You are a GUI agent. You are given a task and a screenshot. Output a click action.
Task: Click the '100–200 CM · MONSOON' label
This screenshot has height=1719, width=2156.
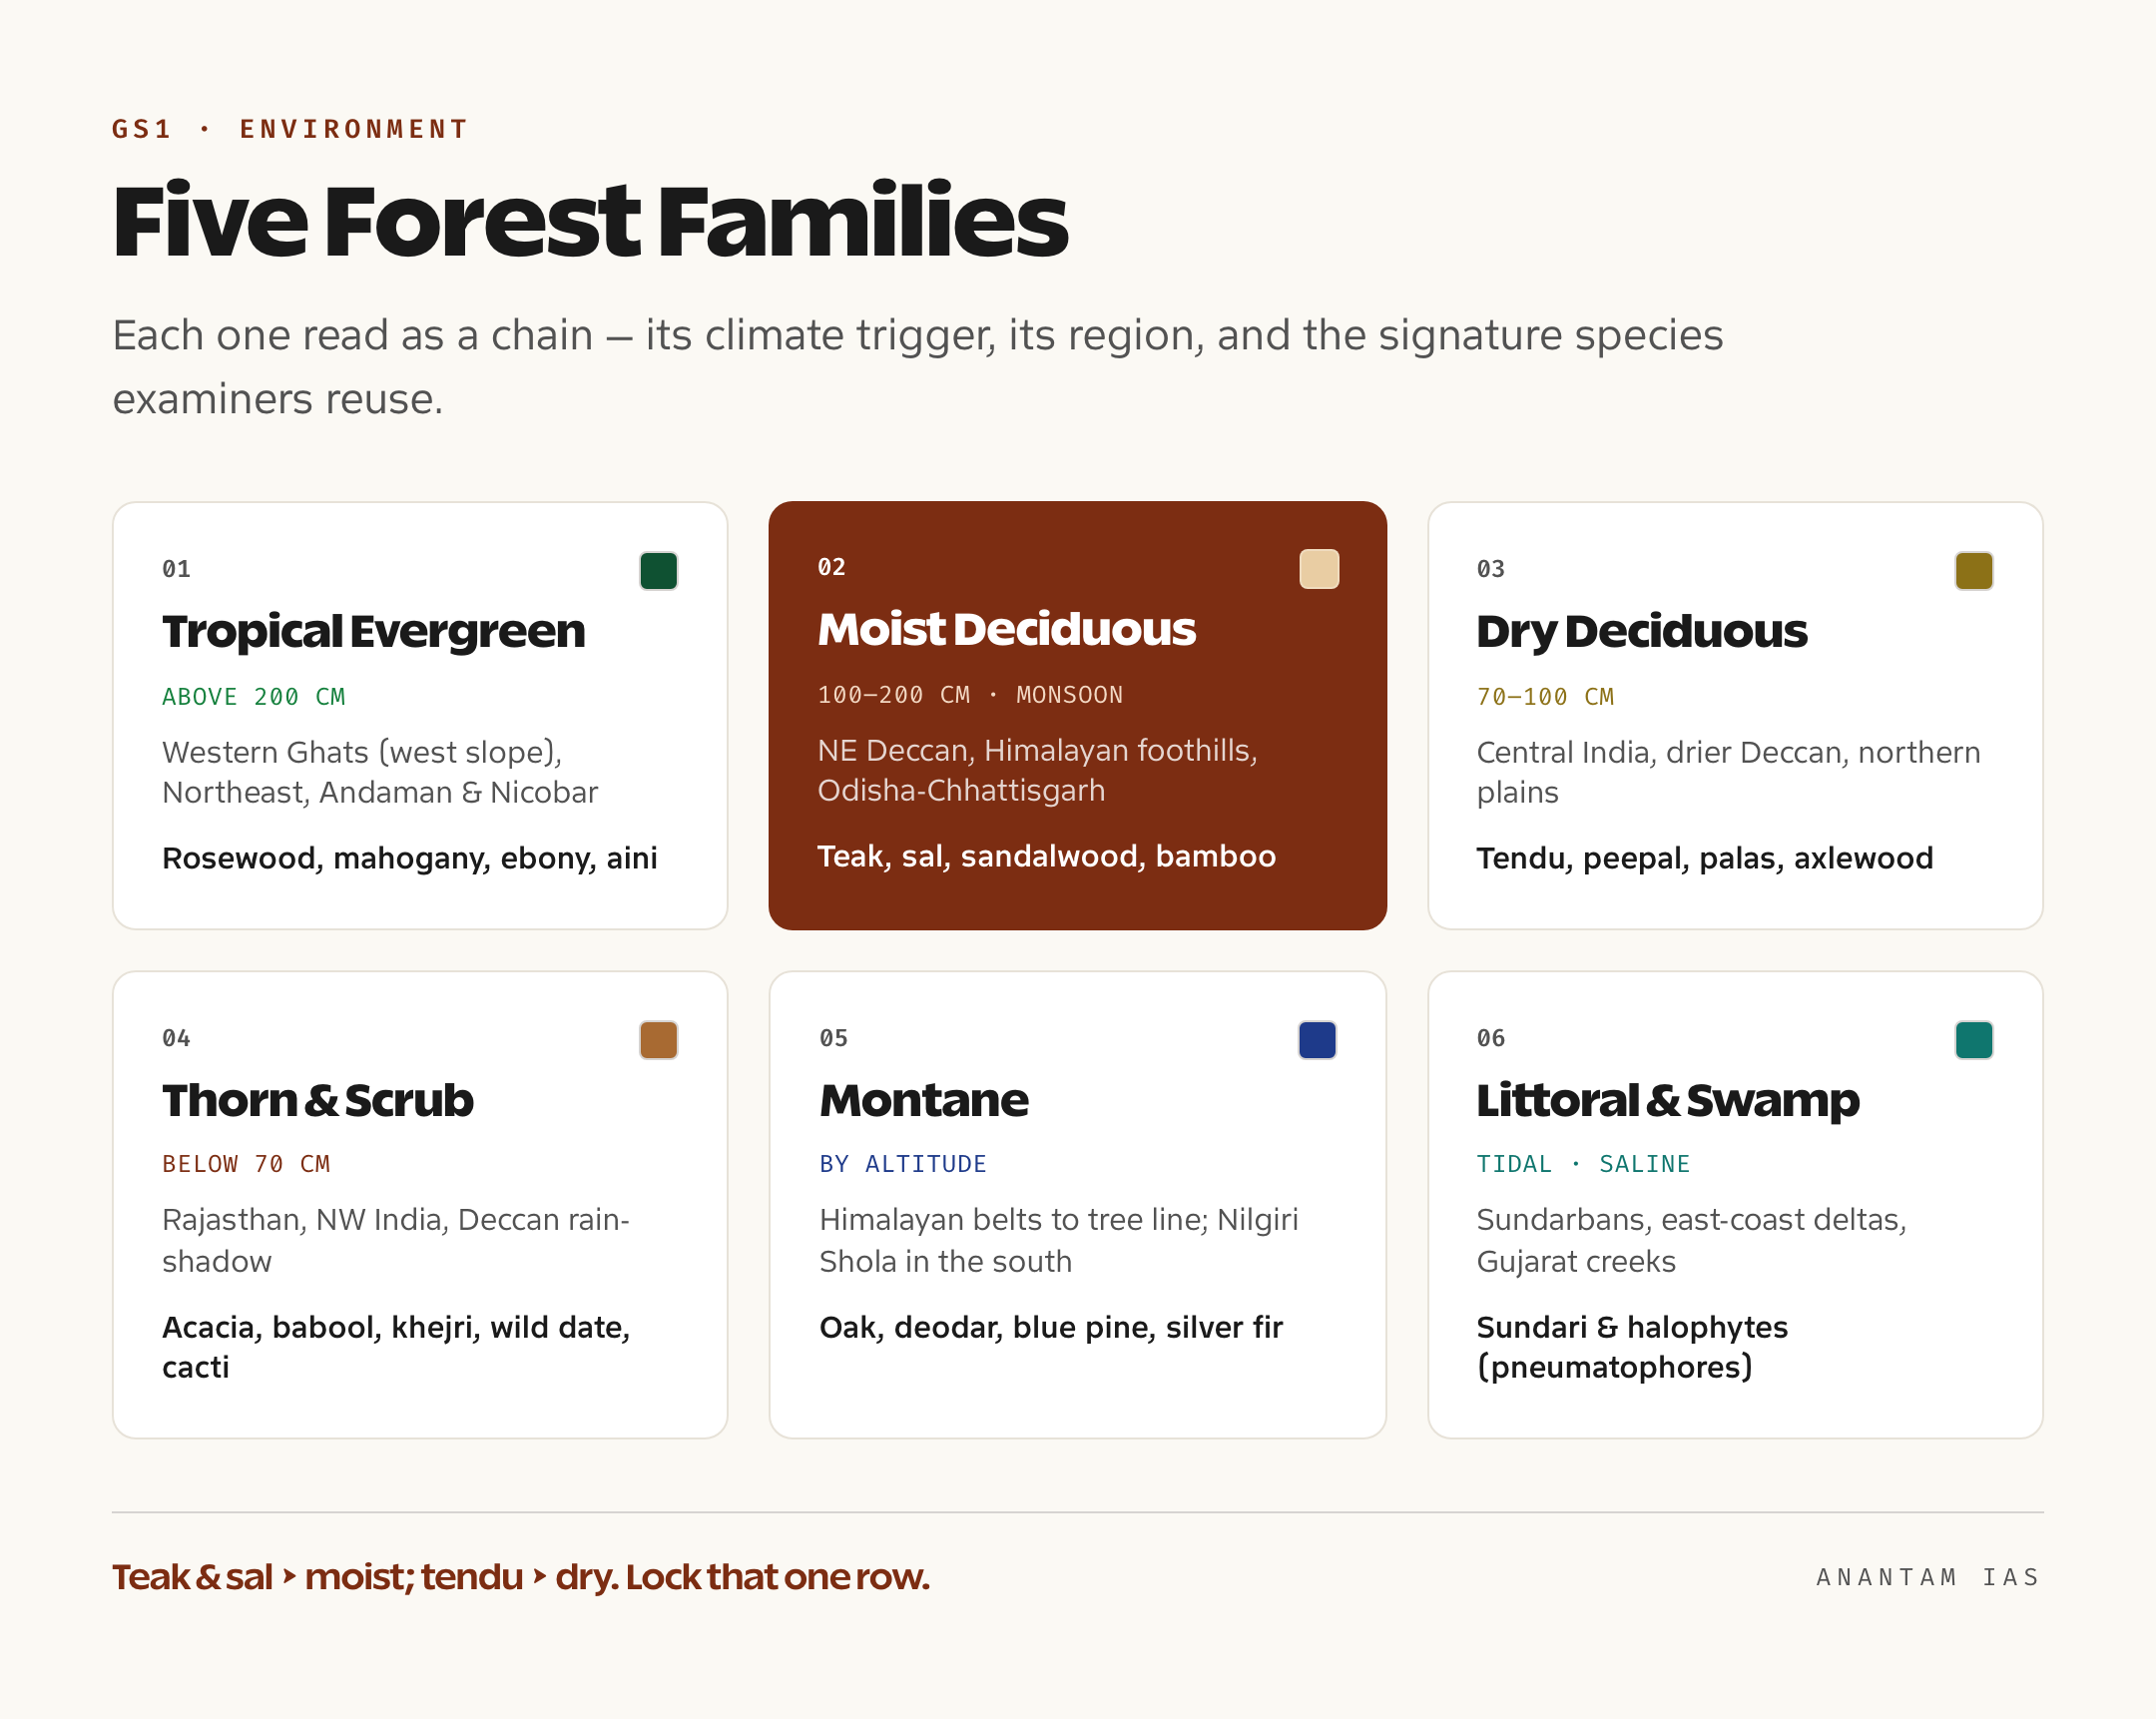970,695
